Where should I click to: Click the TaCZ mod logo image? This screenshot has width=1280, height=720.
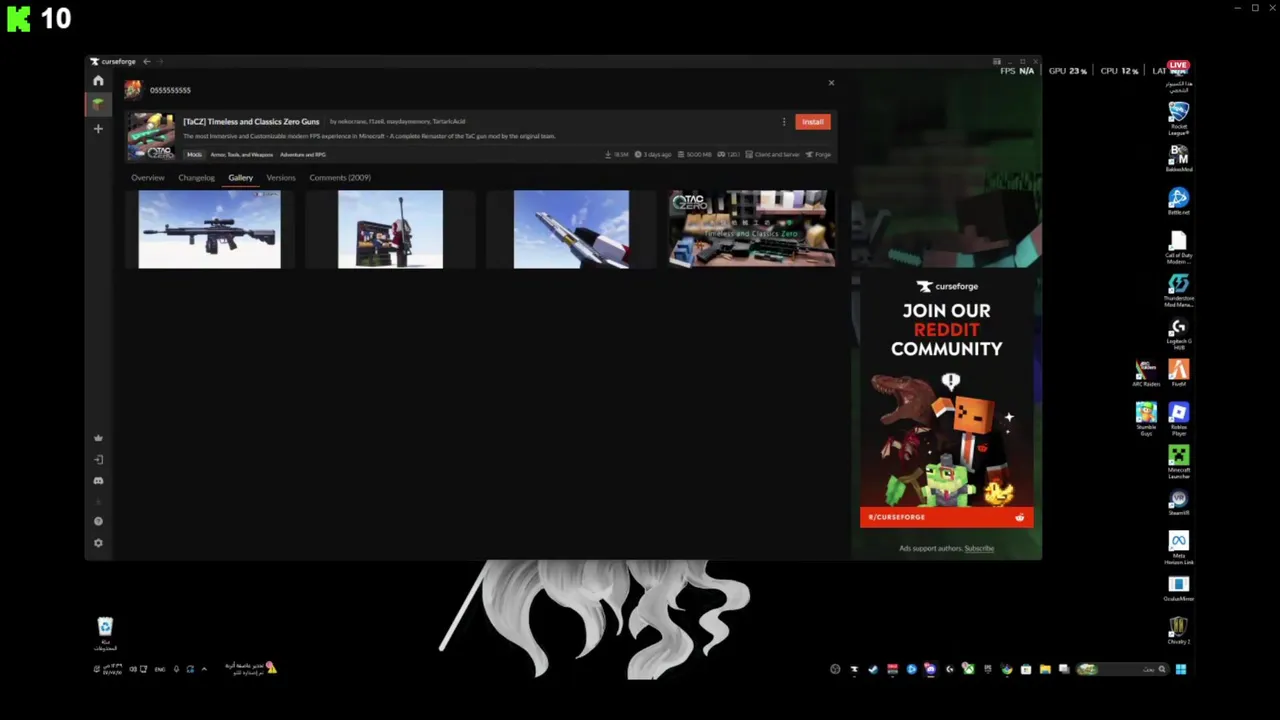pos(151,137)
